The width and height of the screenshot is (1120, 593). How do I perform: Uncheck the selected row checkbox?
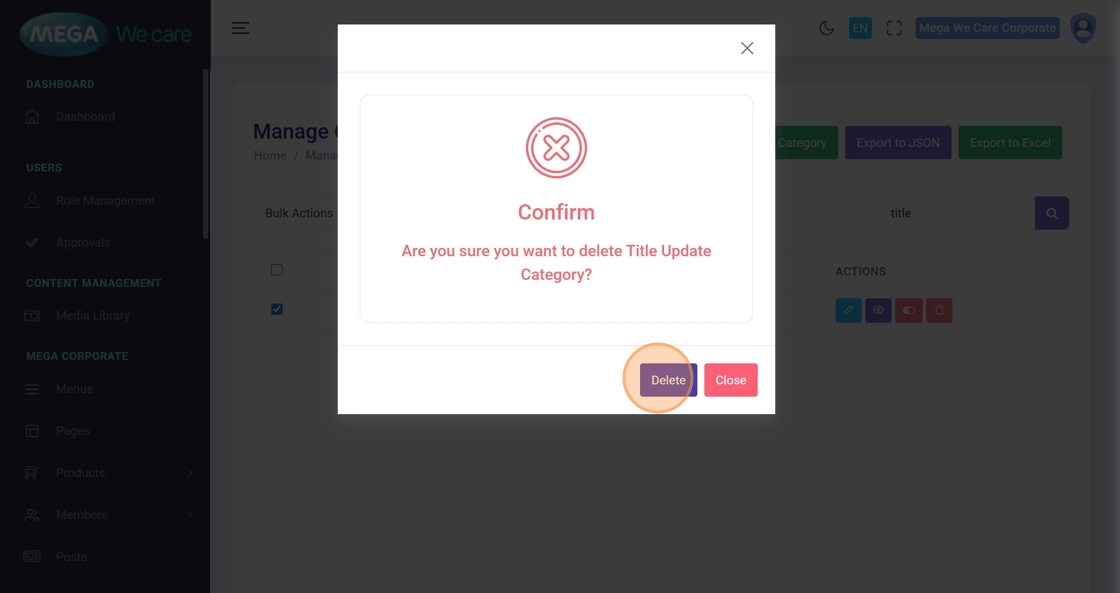tap(277, 310)
